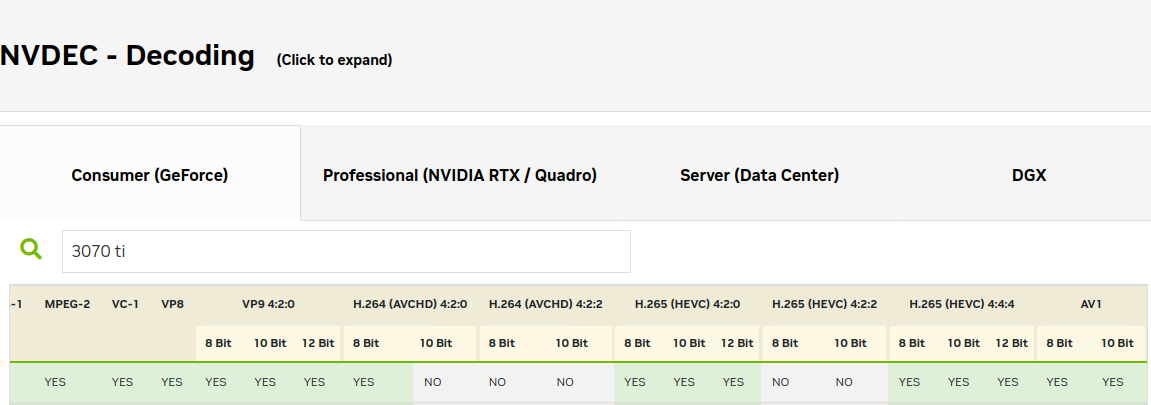The width and height of the screenshot is (1151, 405).
Task: Focus the search field containing "3070 ti"
Action: click(x=346, y=251)
